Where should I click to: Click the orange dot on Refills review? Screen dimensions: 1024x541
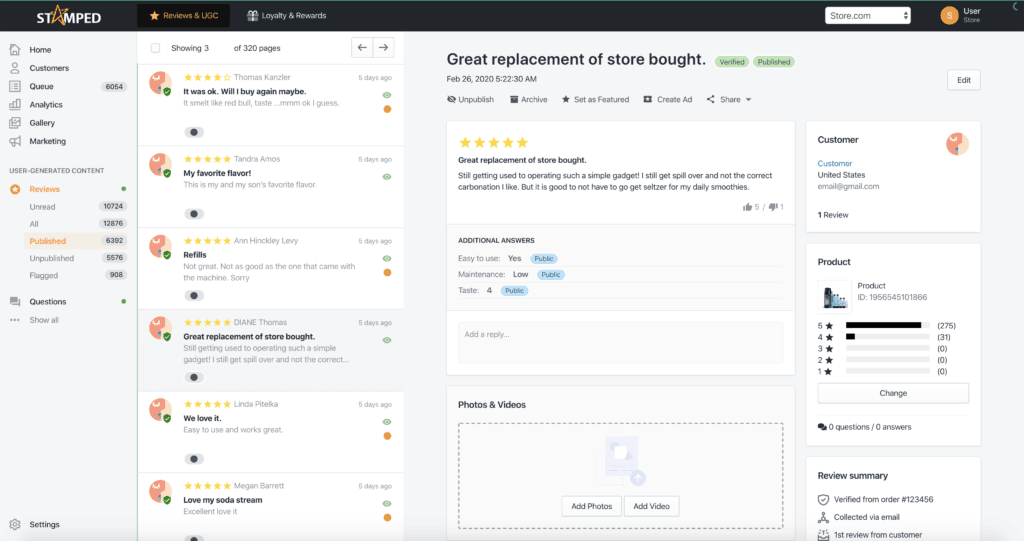coord(387,272)
